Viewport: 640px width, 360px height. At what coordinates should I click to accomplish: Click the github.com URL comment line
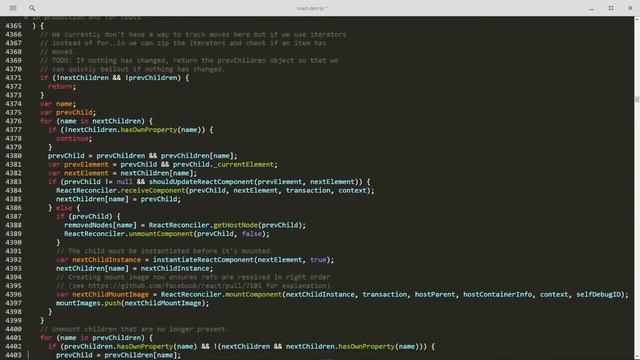point(195,286)
